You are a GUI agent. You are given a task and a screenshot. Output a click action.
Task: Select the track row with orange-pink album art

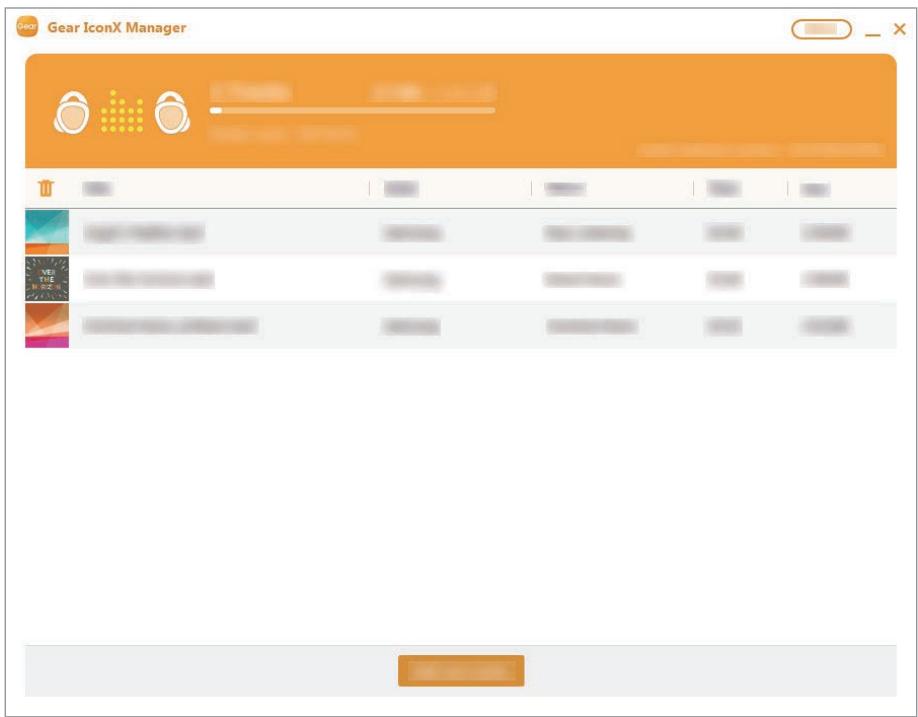[x=461, y=325]
